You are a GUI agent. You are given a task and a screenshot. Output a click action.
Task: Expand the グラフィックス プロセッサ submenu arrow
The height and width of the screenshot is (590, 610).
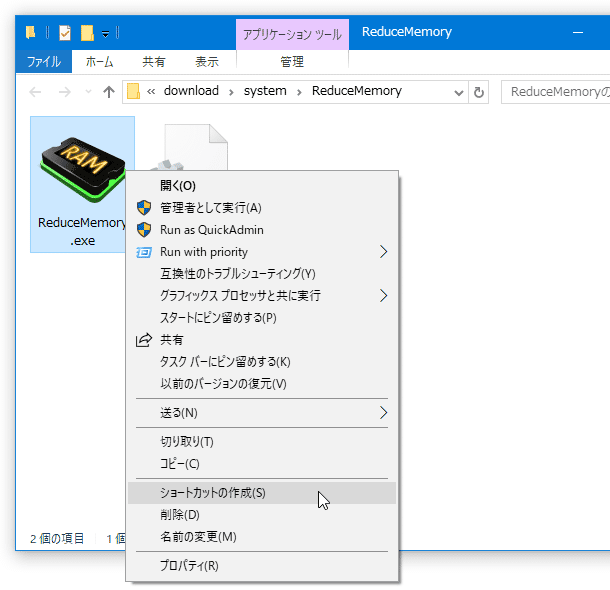384,296
